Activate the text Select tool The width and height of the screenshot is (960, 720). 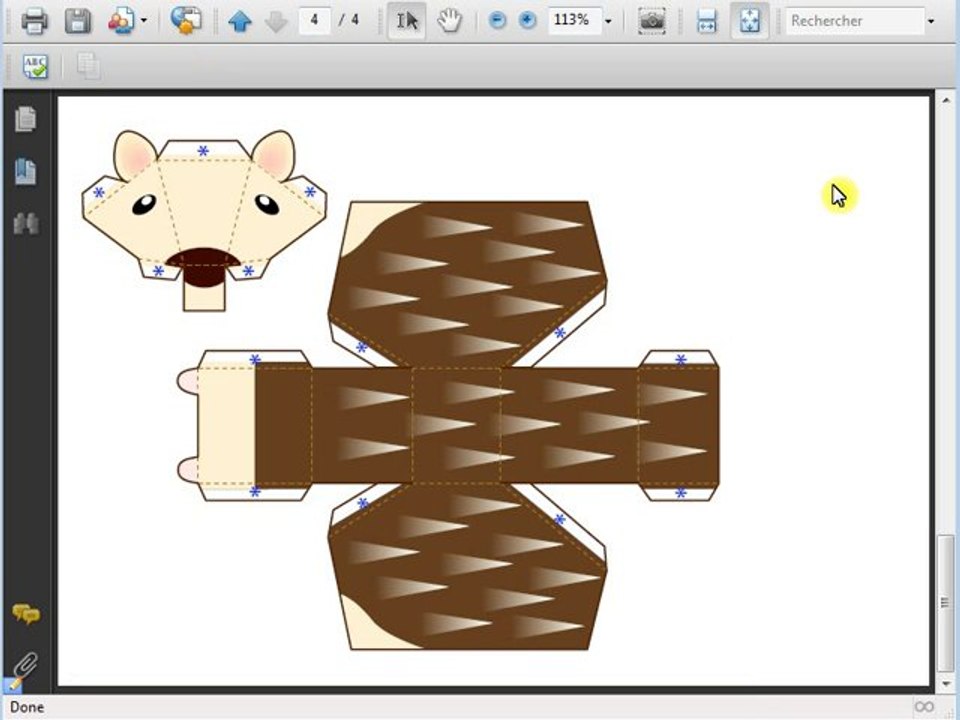tap(406, 20)
